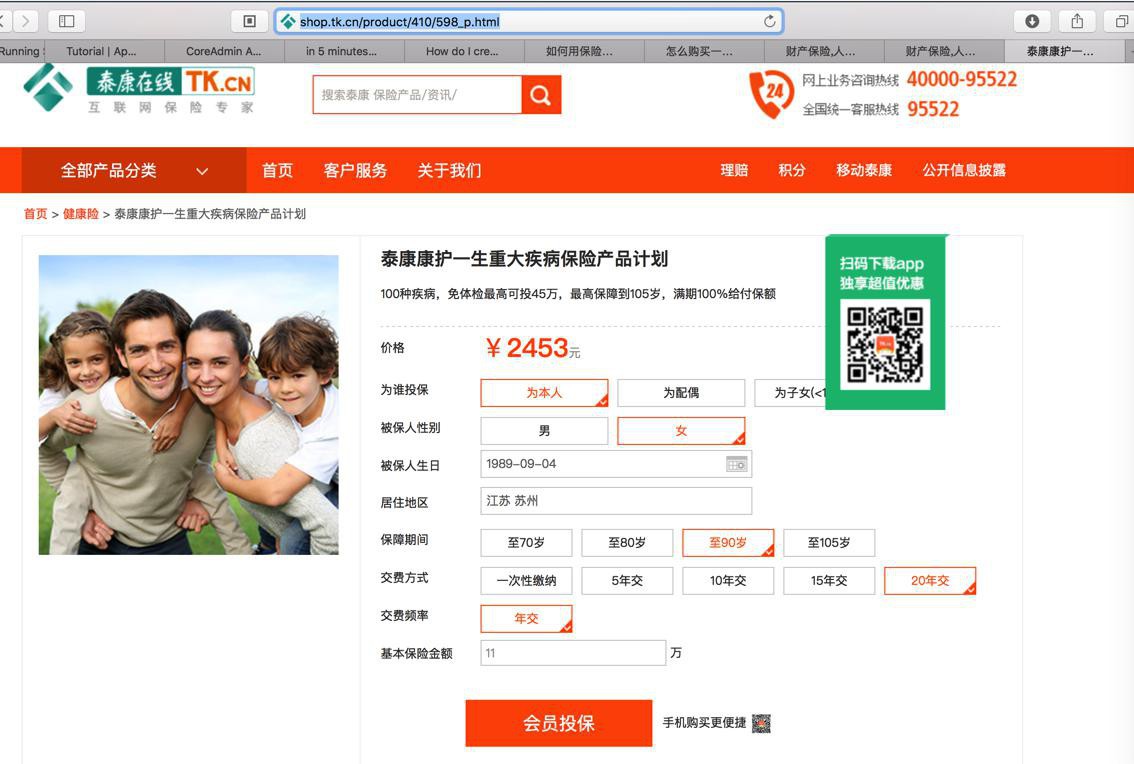The width and height of the screenshot is (1134, 764).
Task: Click the Safari forward arrow
Action: click(x=26, y=22)
